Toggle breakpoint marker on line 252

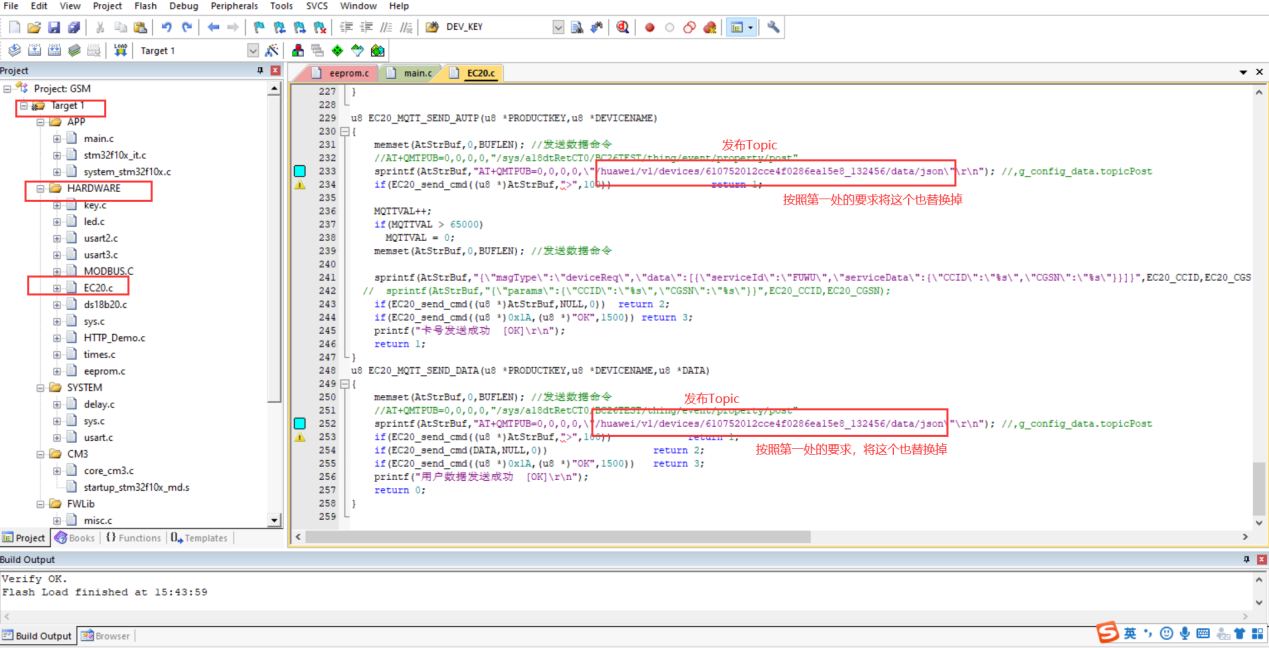[x=299, y=424]
